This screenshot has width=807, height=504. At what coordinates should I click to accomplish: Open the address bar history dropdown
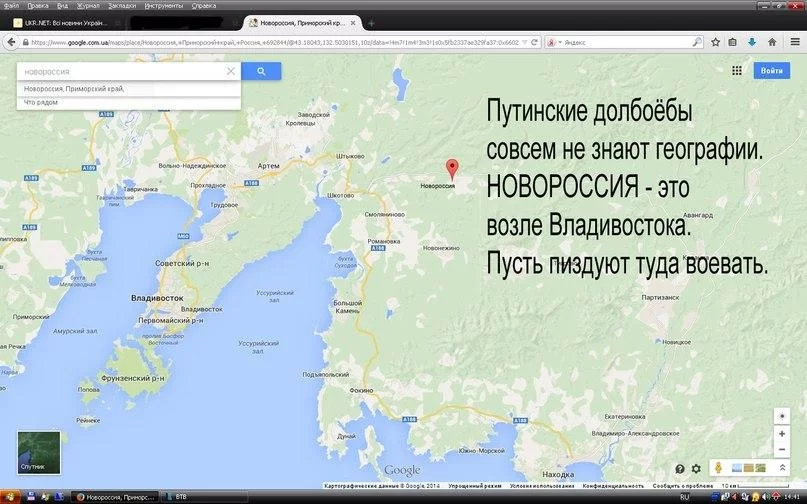pyautogui.click(x=524, y=42)
